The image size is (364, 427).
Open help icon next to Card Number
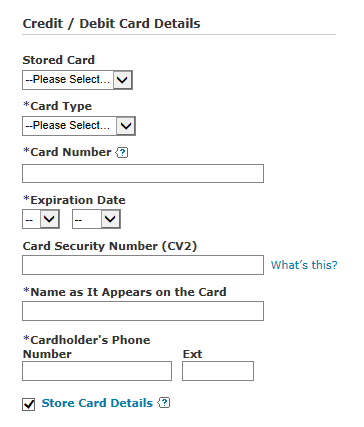(x=122, y=153)
